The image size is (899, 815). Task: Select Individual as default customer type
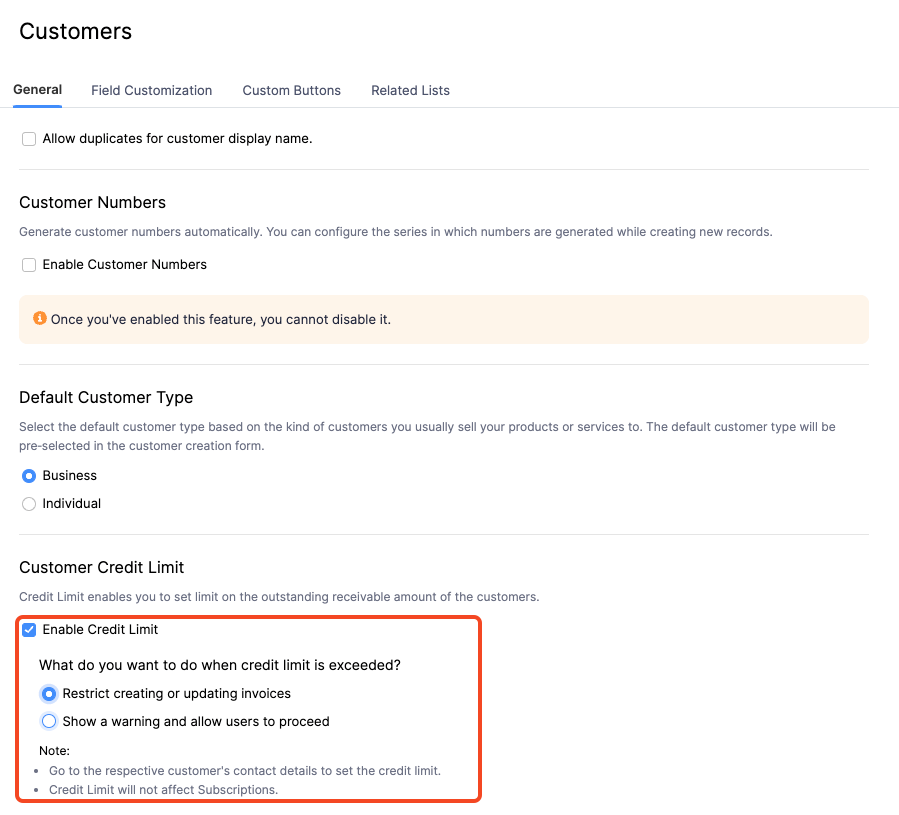point(29,504)
